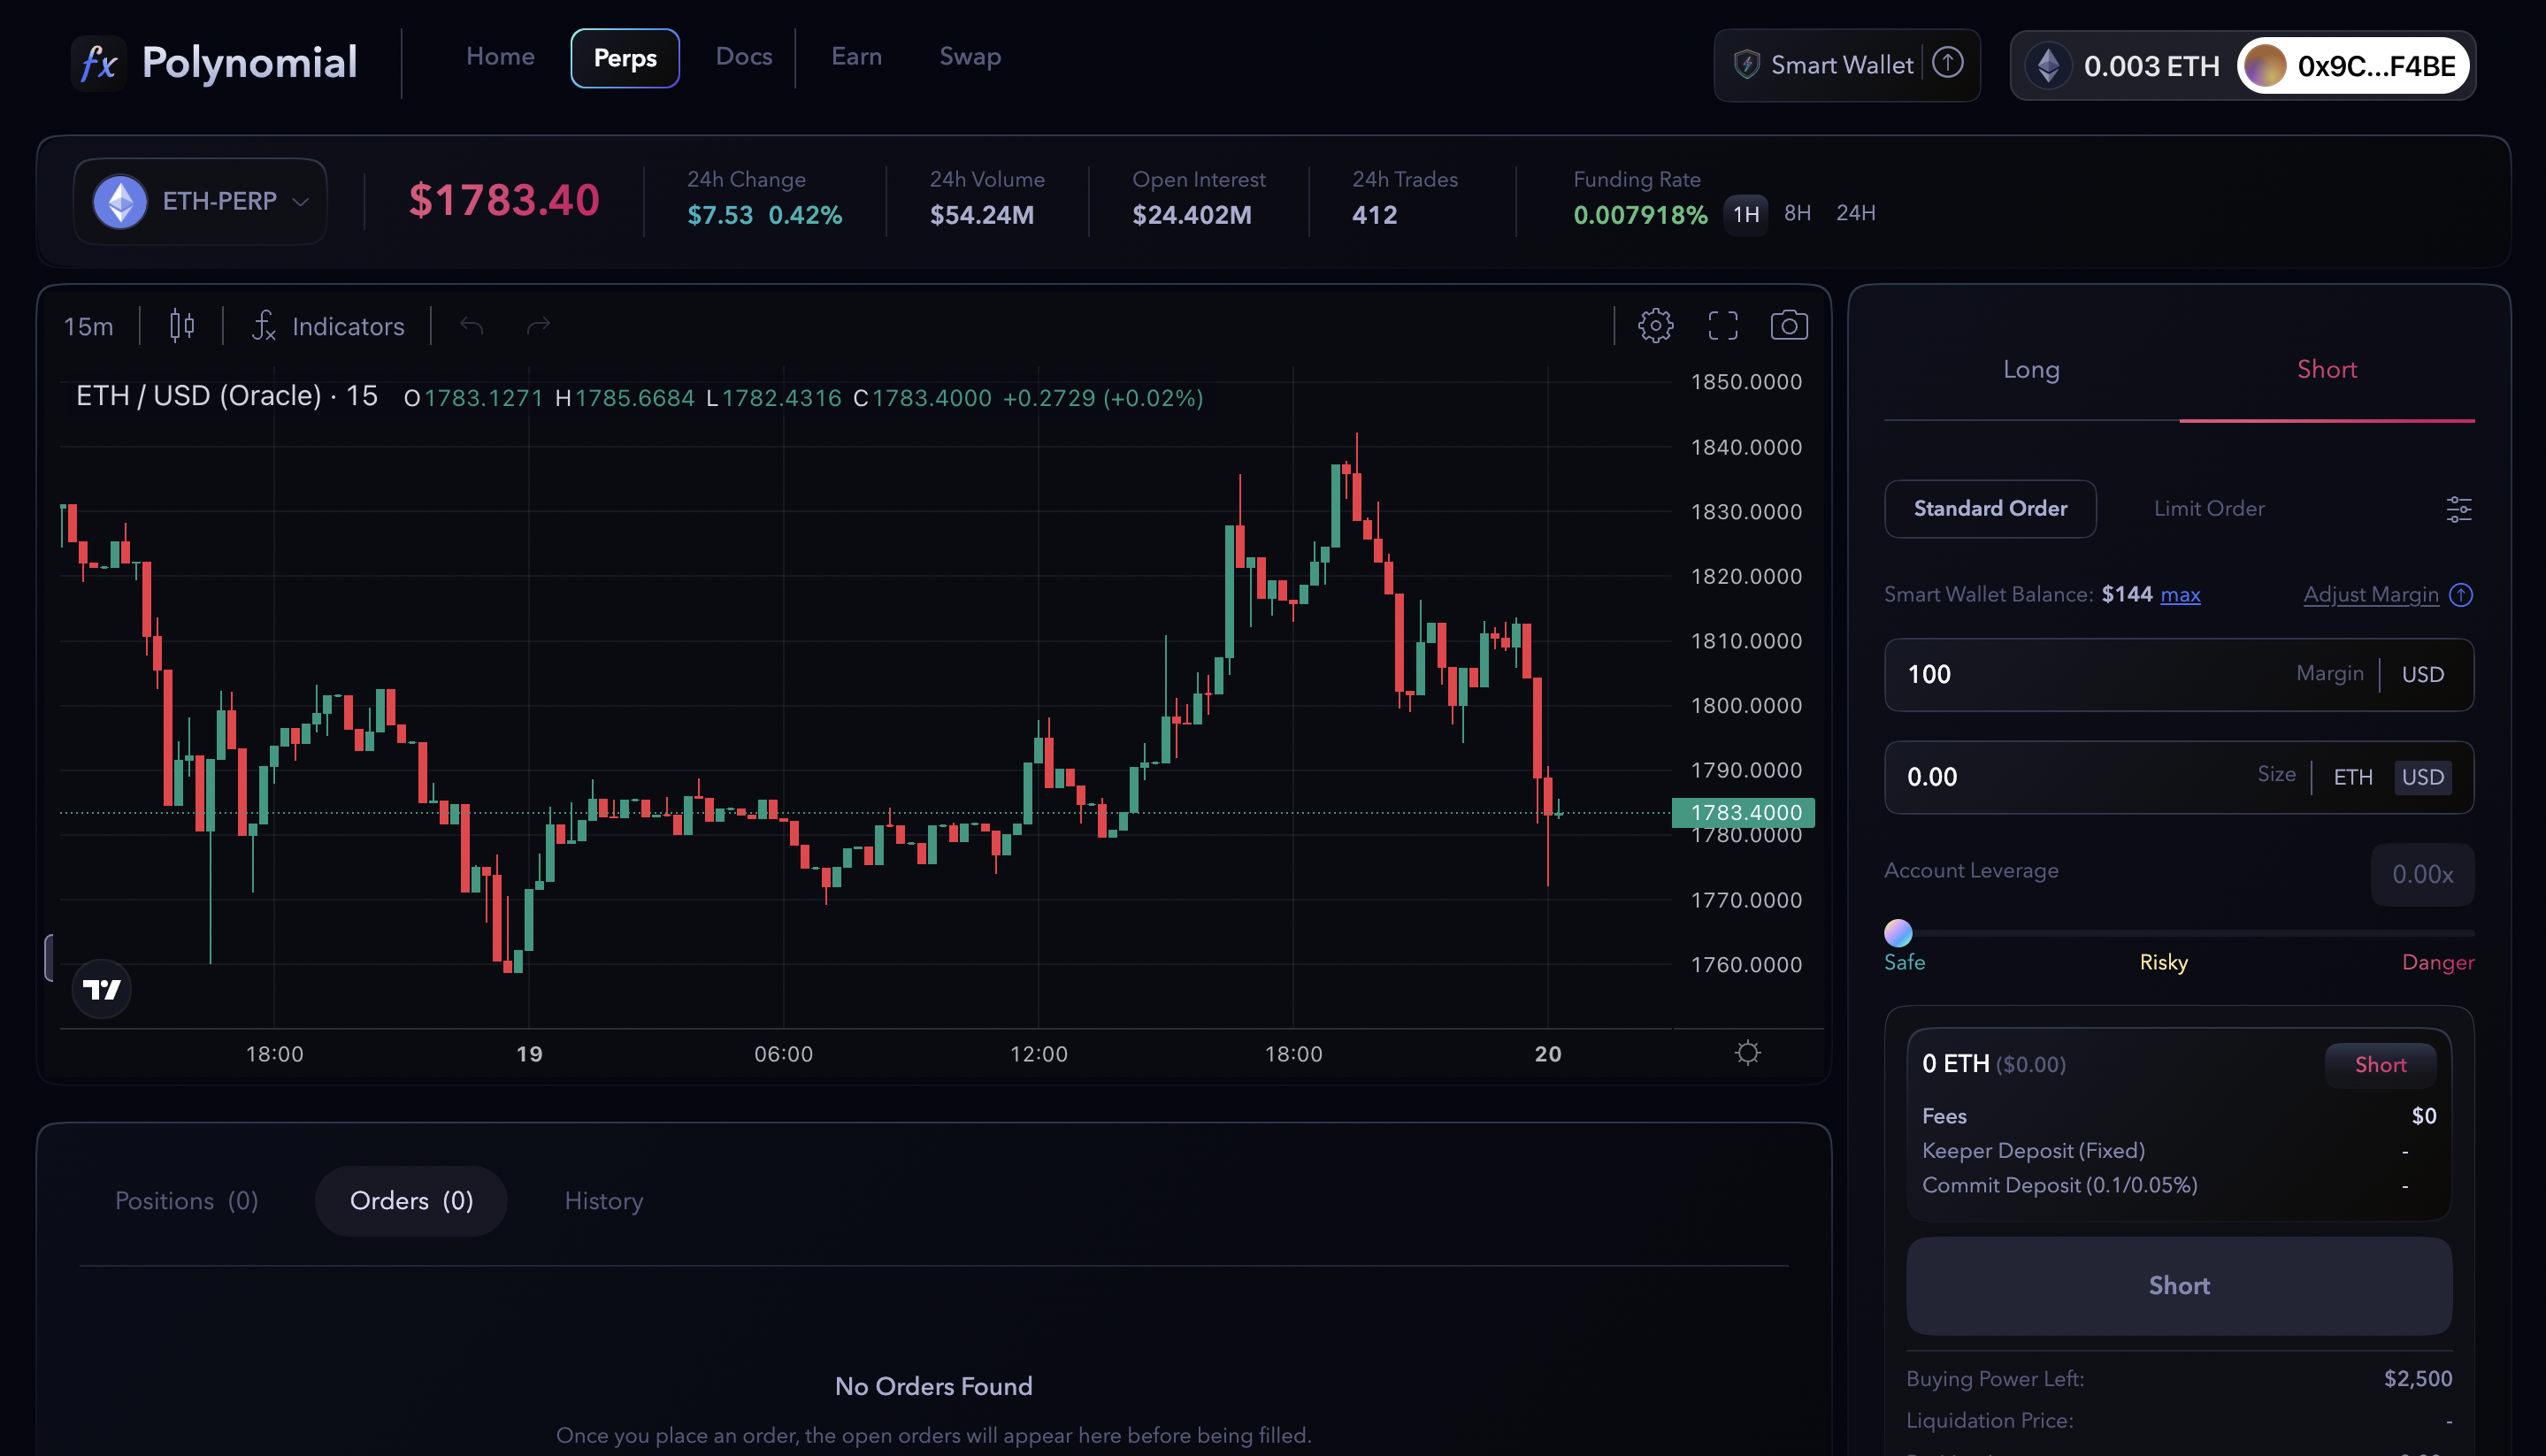Click order settings sliders icon
The image size is (2546, 1456).
click(2458, 509)
